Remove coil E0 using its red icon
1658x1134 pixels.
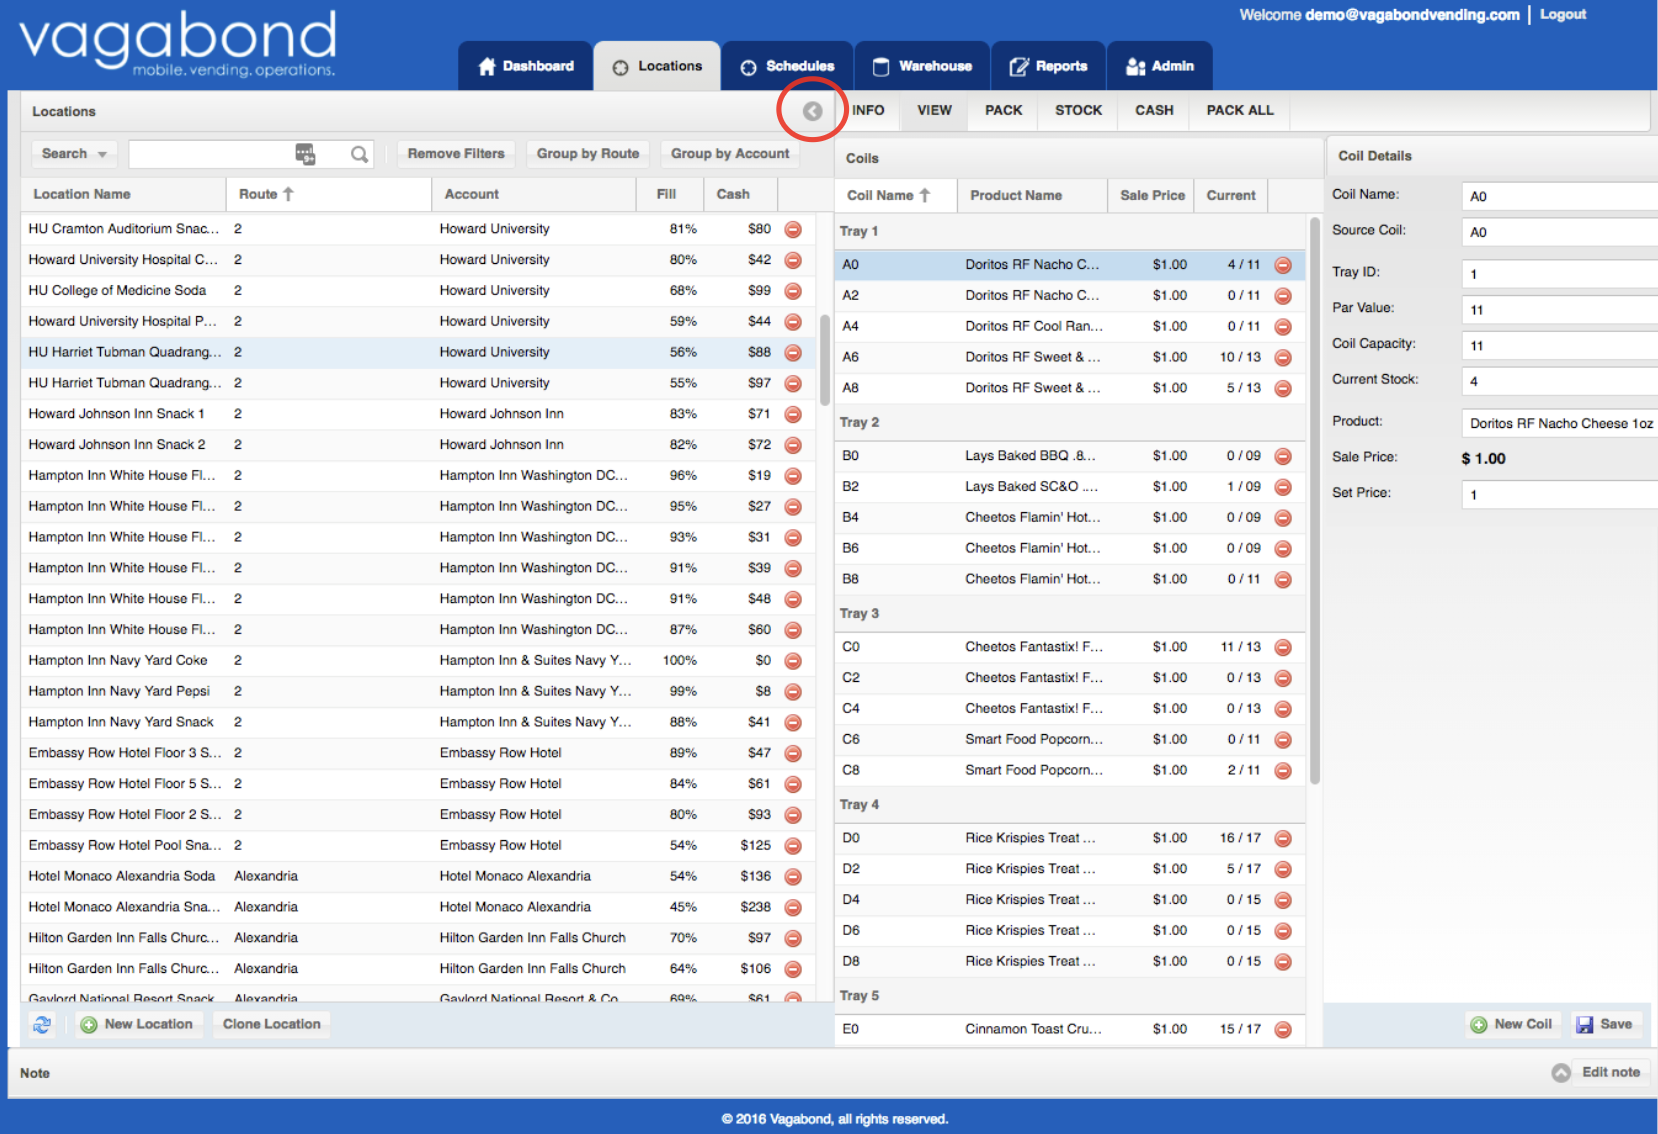pyautogui.click(x=1283, y=1029)
